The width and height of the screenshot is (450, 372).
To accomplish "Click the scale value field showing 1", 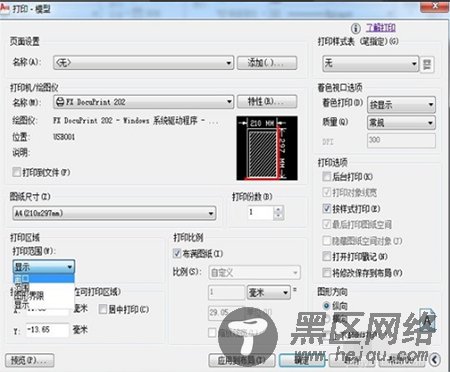I will point(227,292).
